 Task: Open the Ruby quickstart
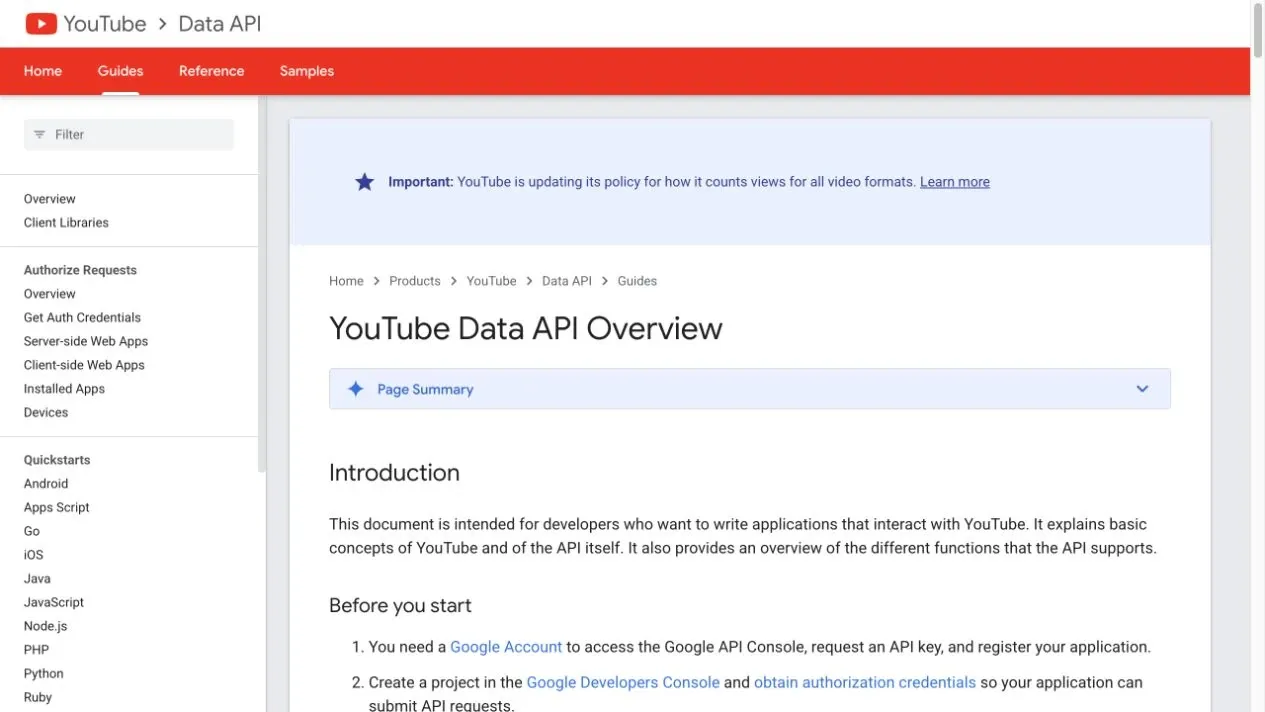[38, 698]
